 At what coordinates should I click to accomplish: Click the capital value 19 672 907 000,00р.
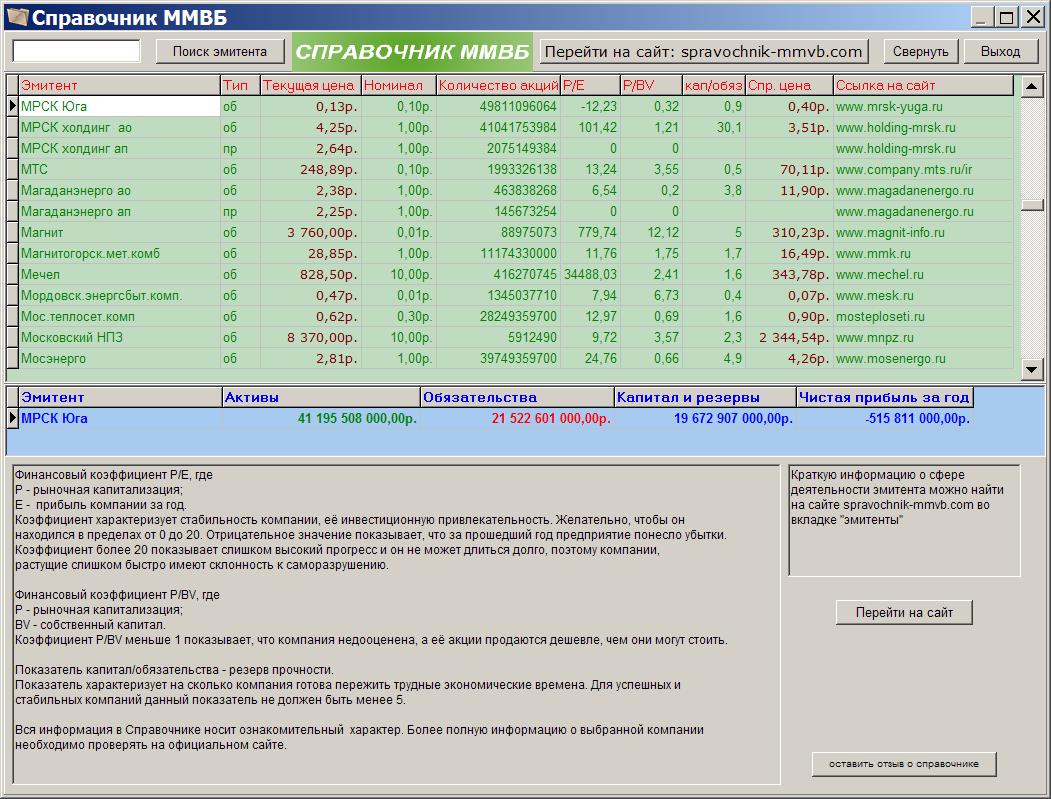pos(705,418)
